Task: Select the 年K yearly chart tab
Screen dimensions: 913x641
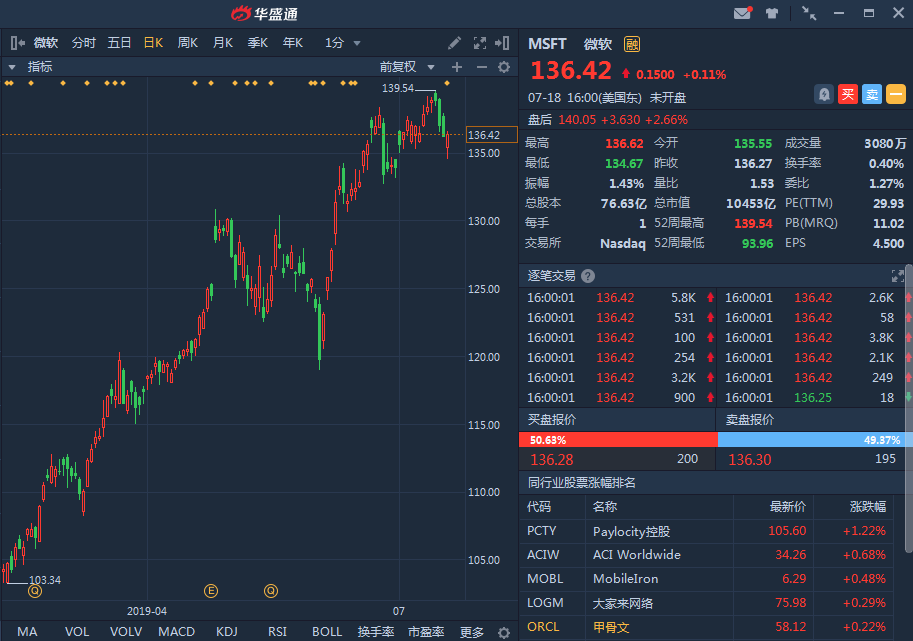Action: click(x=292, y=43)
